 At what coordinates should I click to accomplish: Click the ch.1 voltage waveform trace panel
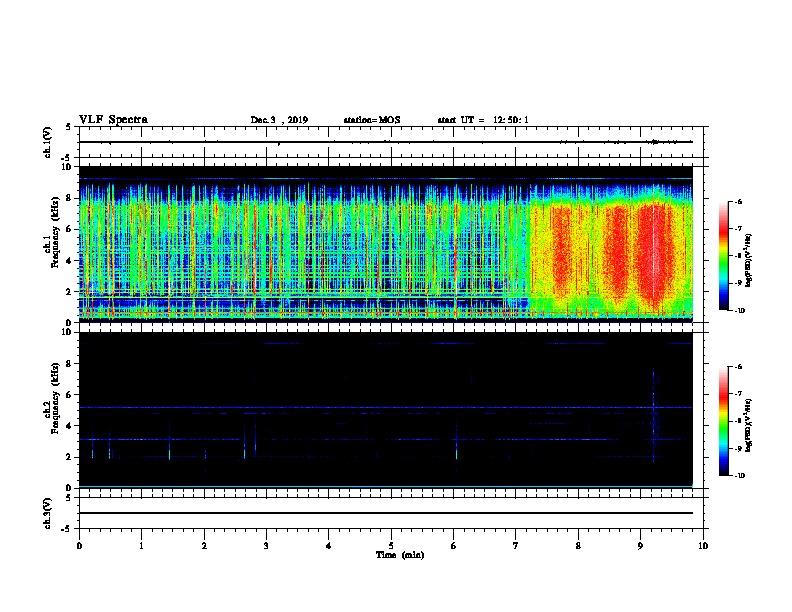coord(393,142)
